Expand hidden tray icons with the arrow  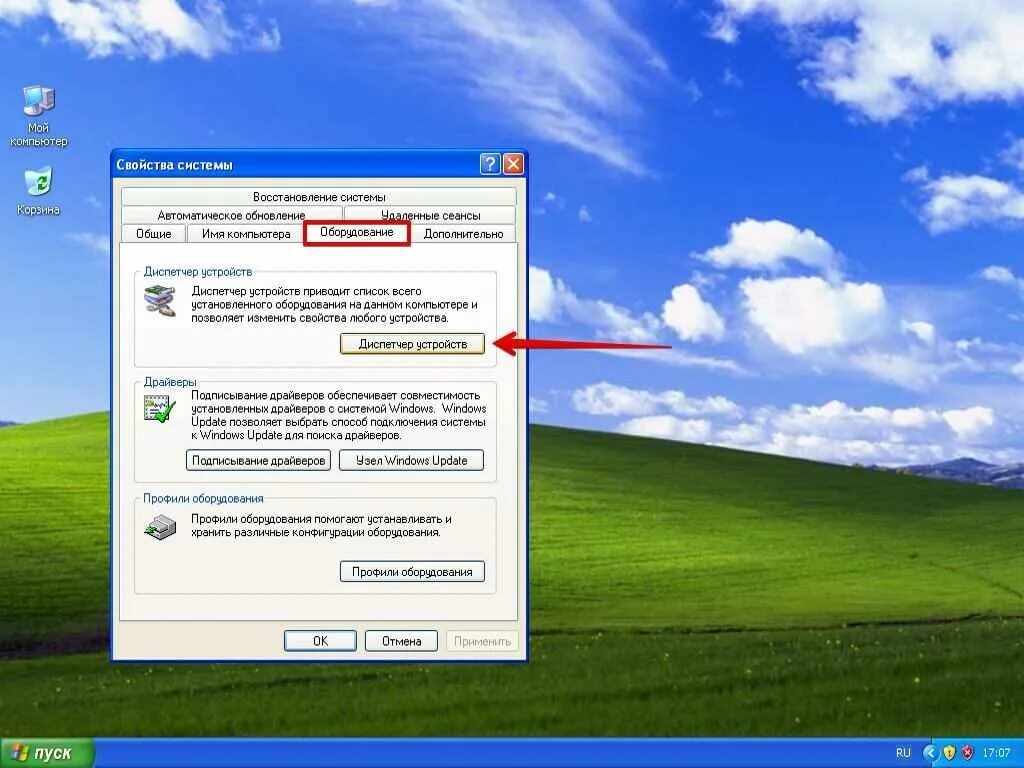(931, 753)
